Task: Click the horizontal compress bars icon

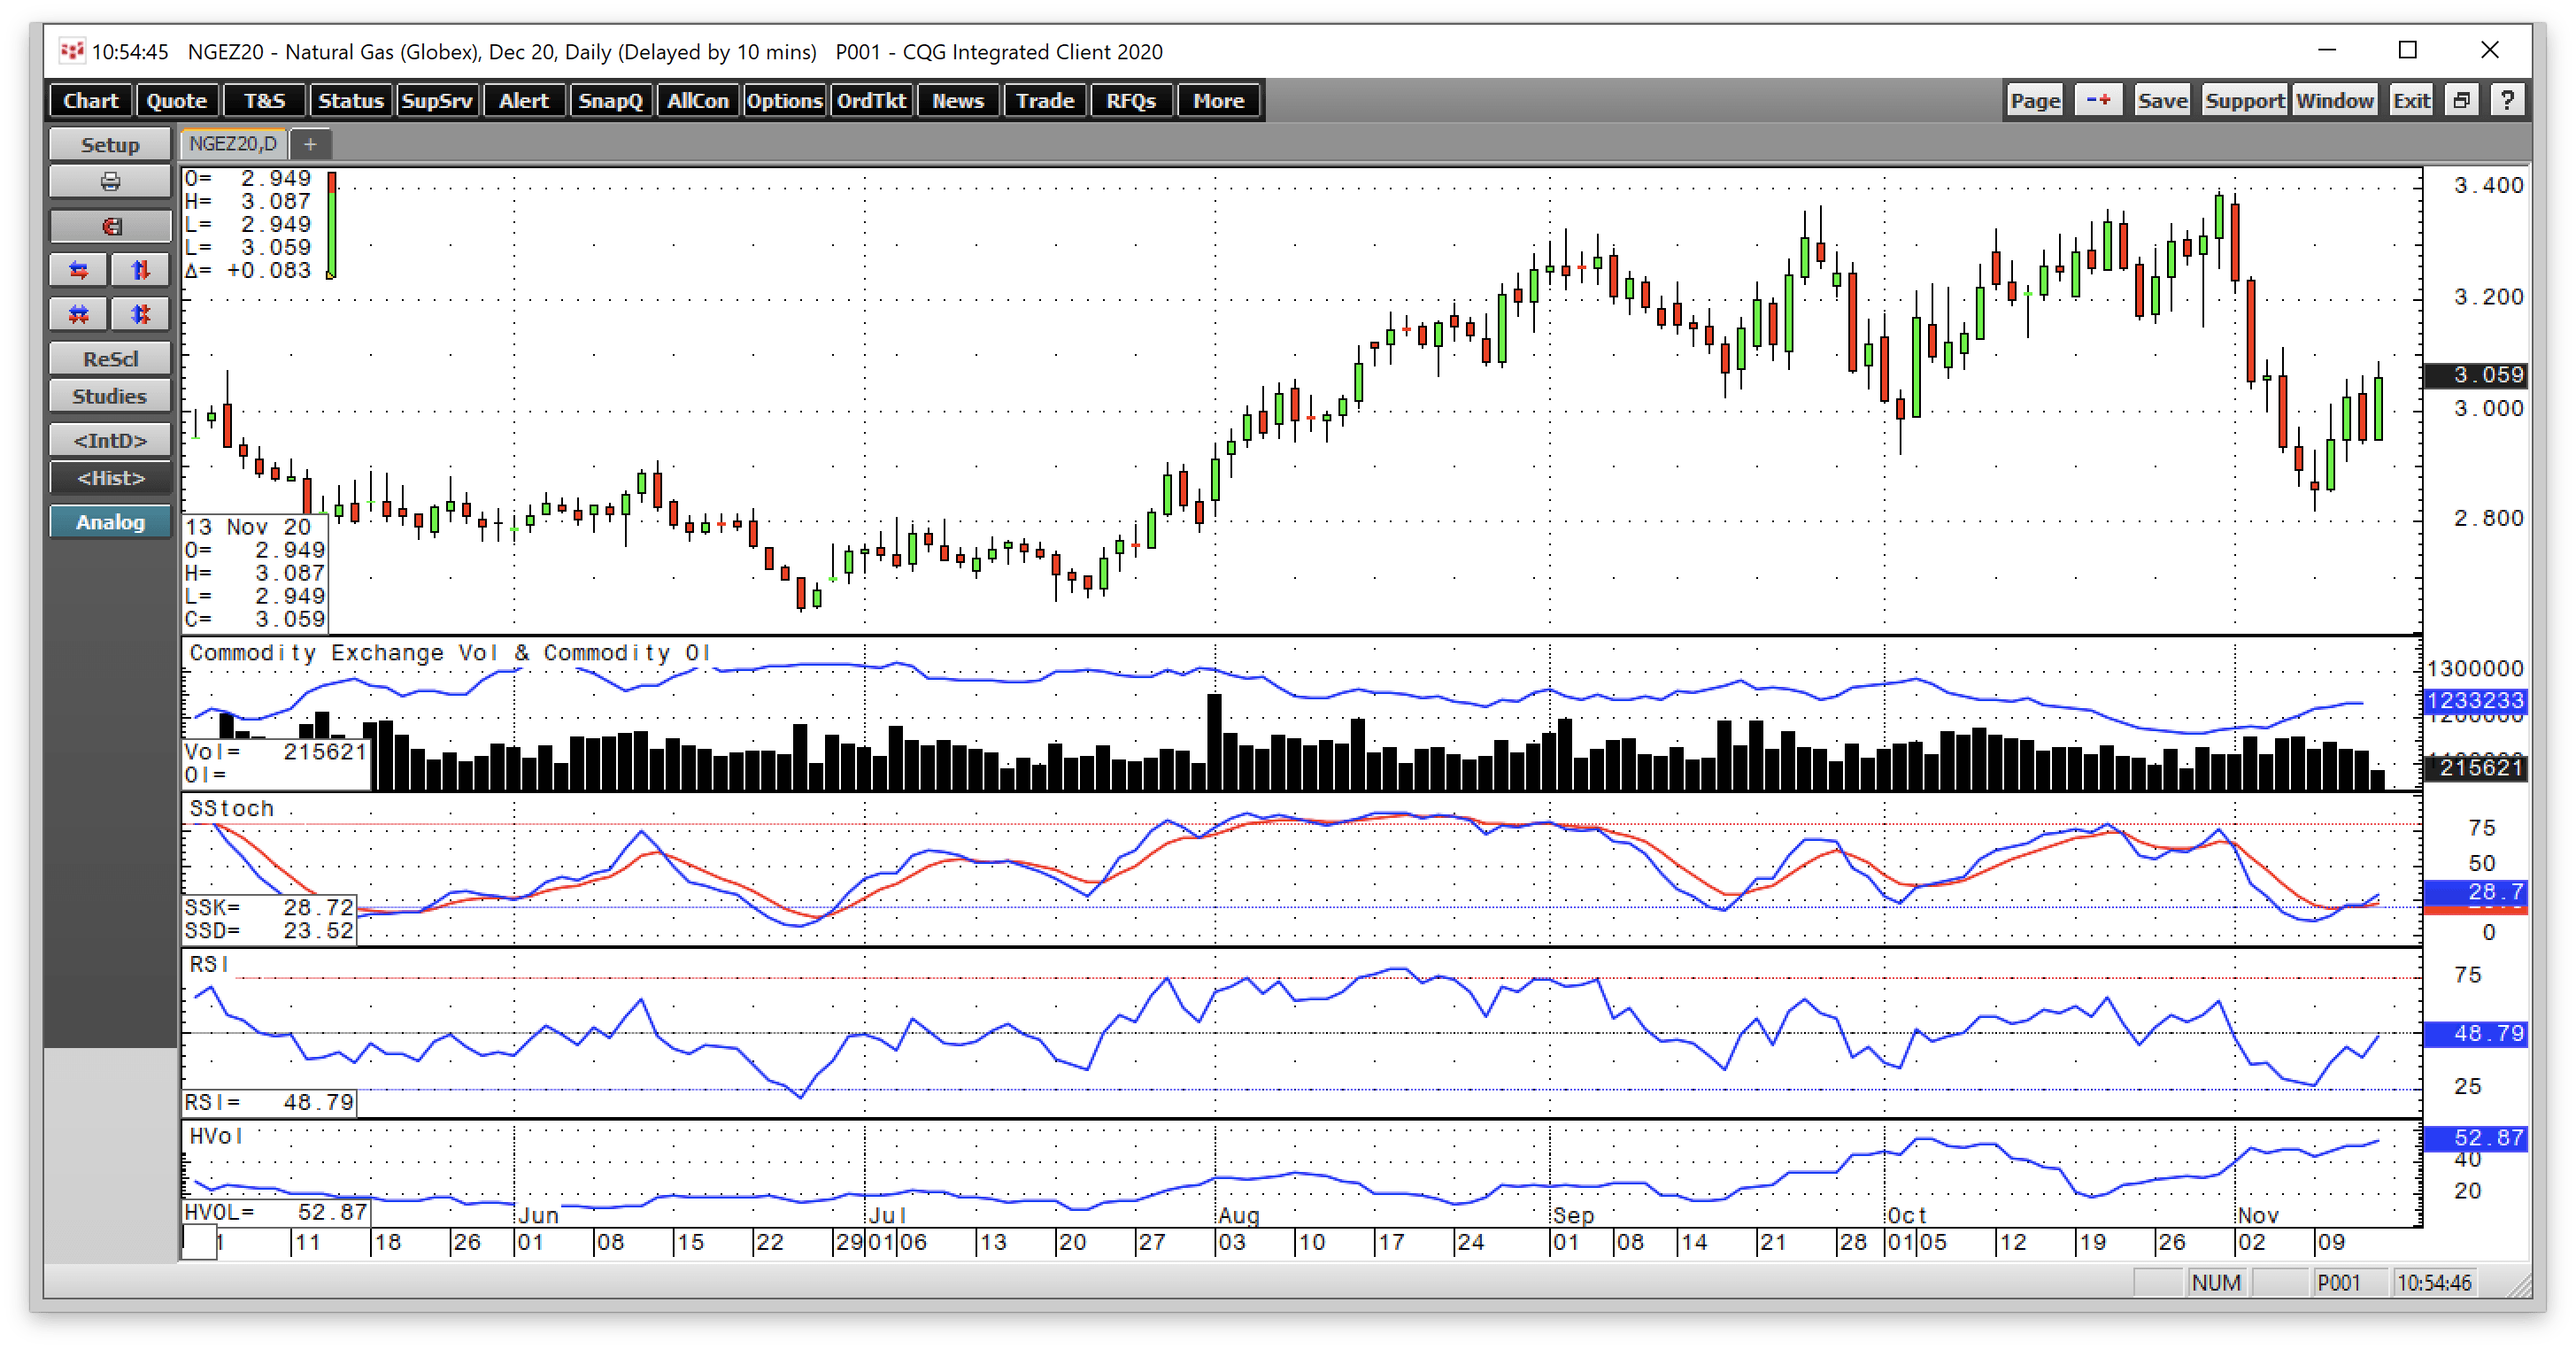Action: (x=77, y=313)
